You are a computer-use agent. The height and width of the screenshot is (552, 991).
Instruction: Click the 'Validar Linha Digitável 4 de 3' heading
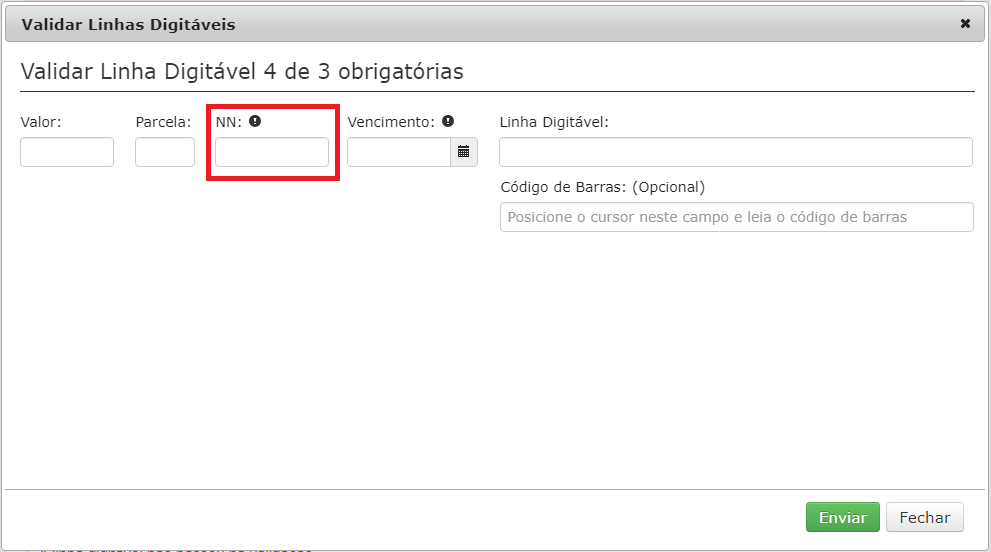tap(241, 72)
